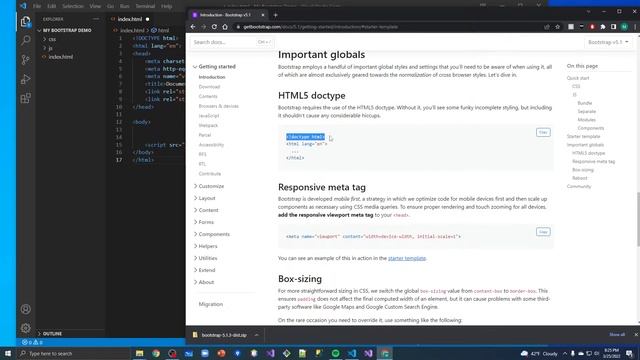Click the browser Home button
Viewport: 640px width, 360px height.
click(225, 27)
